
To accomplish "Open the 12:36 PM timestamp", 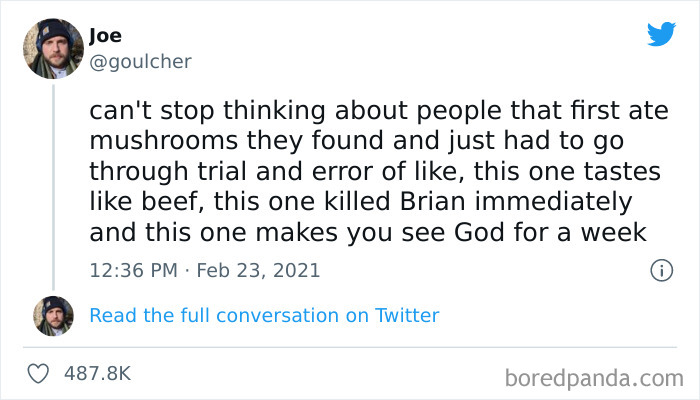I will (x=133, y=270).
